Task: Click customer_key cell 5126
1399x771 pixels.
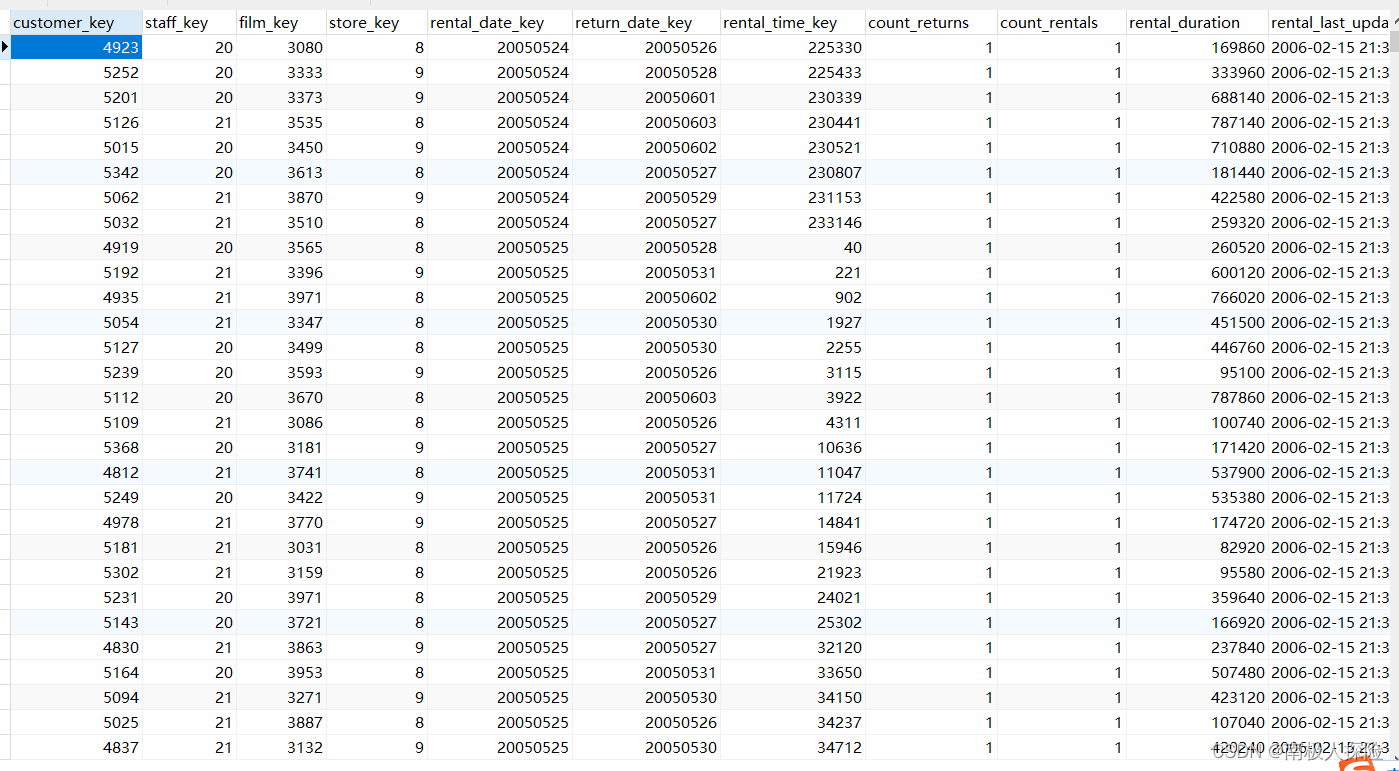Action: click(77, 122)
